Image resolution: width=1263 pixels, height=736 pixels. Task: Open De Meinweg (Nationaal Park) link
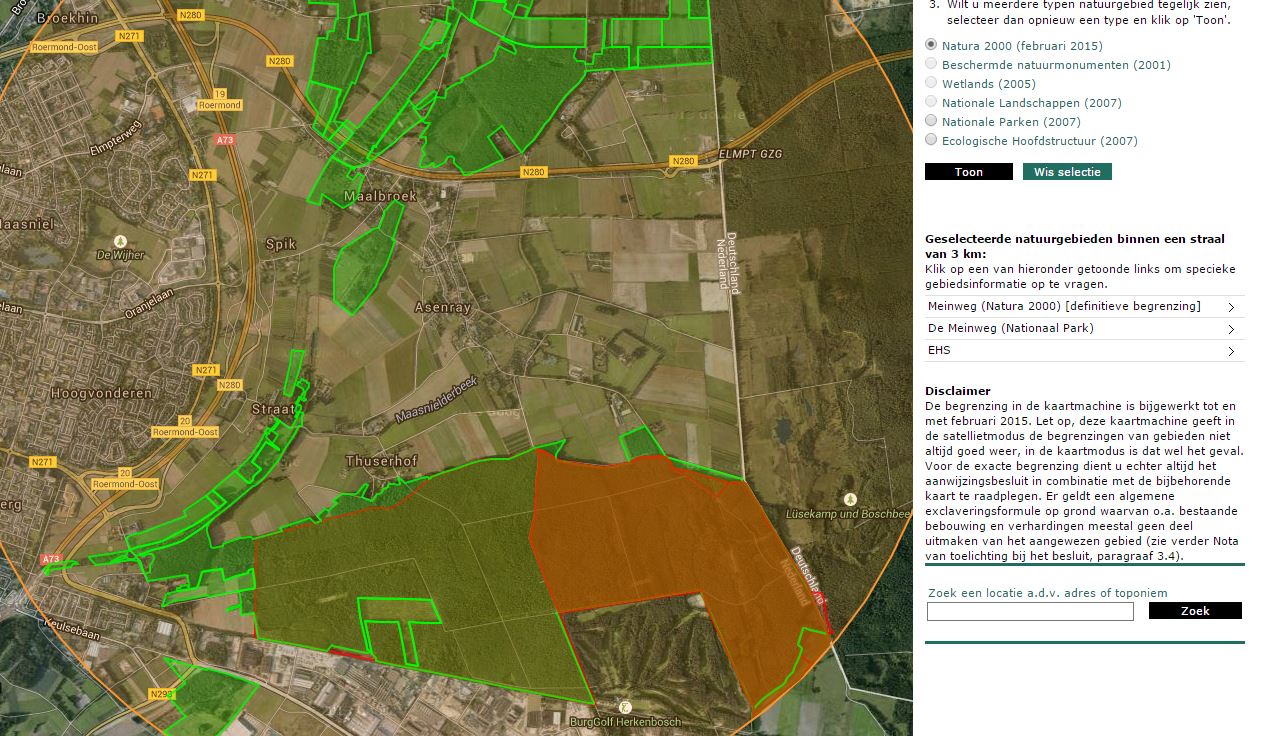1011,328
